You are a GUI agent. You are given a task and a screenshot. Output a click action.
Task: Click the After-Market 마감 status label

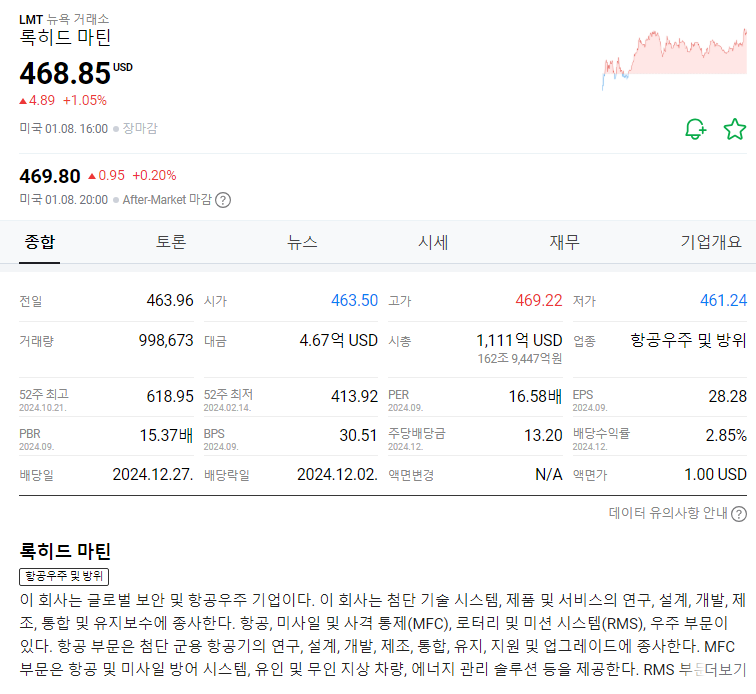coord(167,200)
